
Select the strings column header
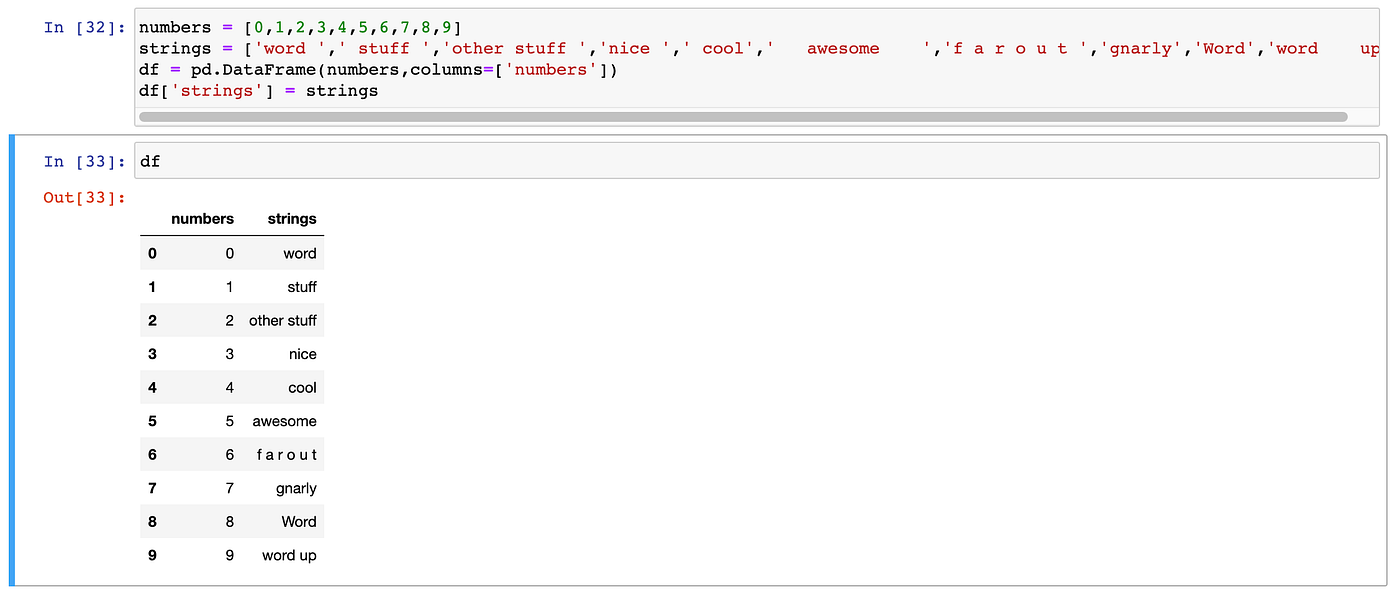click(x=291, y=219)
